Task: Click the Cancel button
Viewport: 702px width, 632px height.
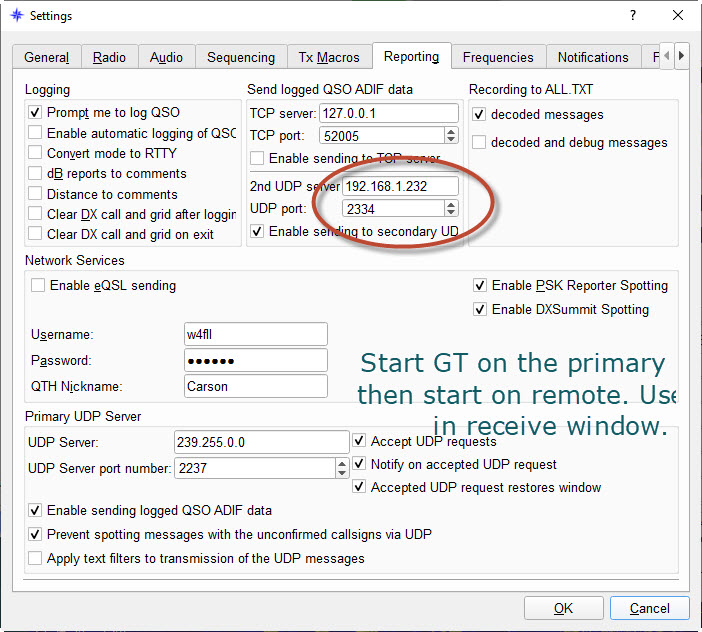Action: (649, 608)
